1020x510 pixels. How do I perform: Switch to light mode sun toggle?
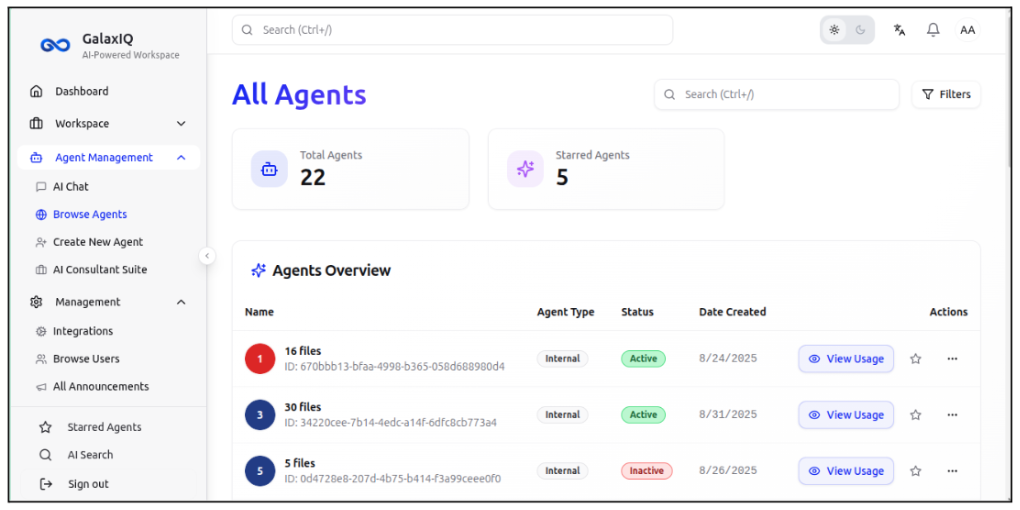(834, 30)
